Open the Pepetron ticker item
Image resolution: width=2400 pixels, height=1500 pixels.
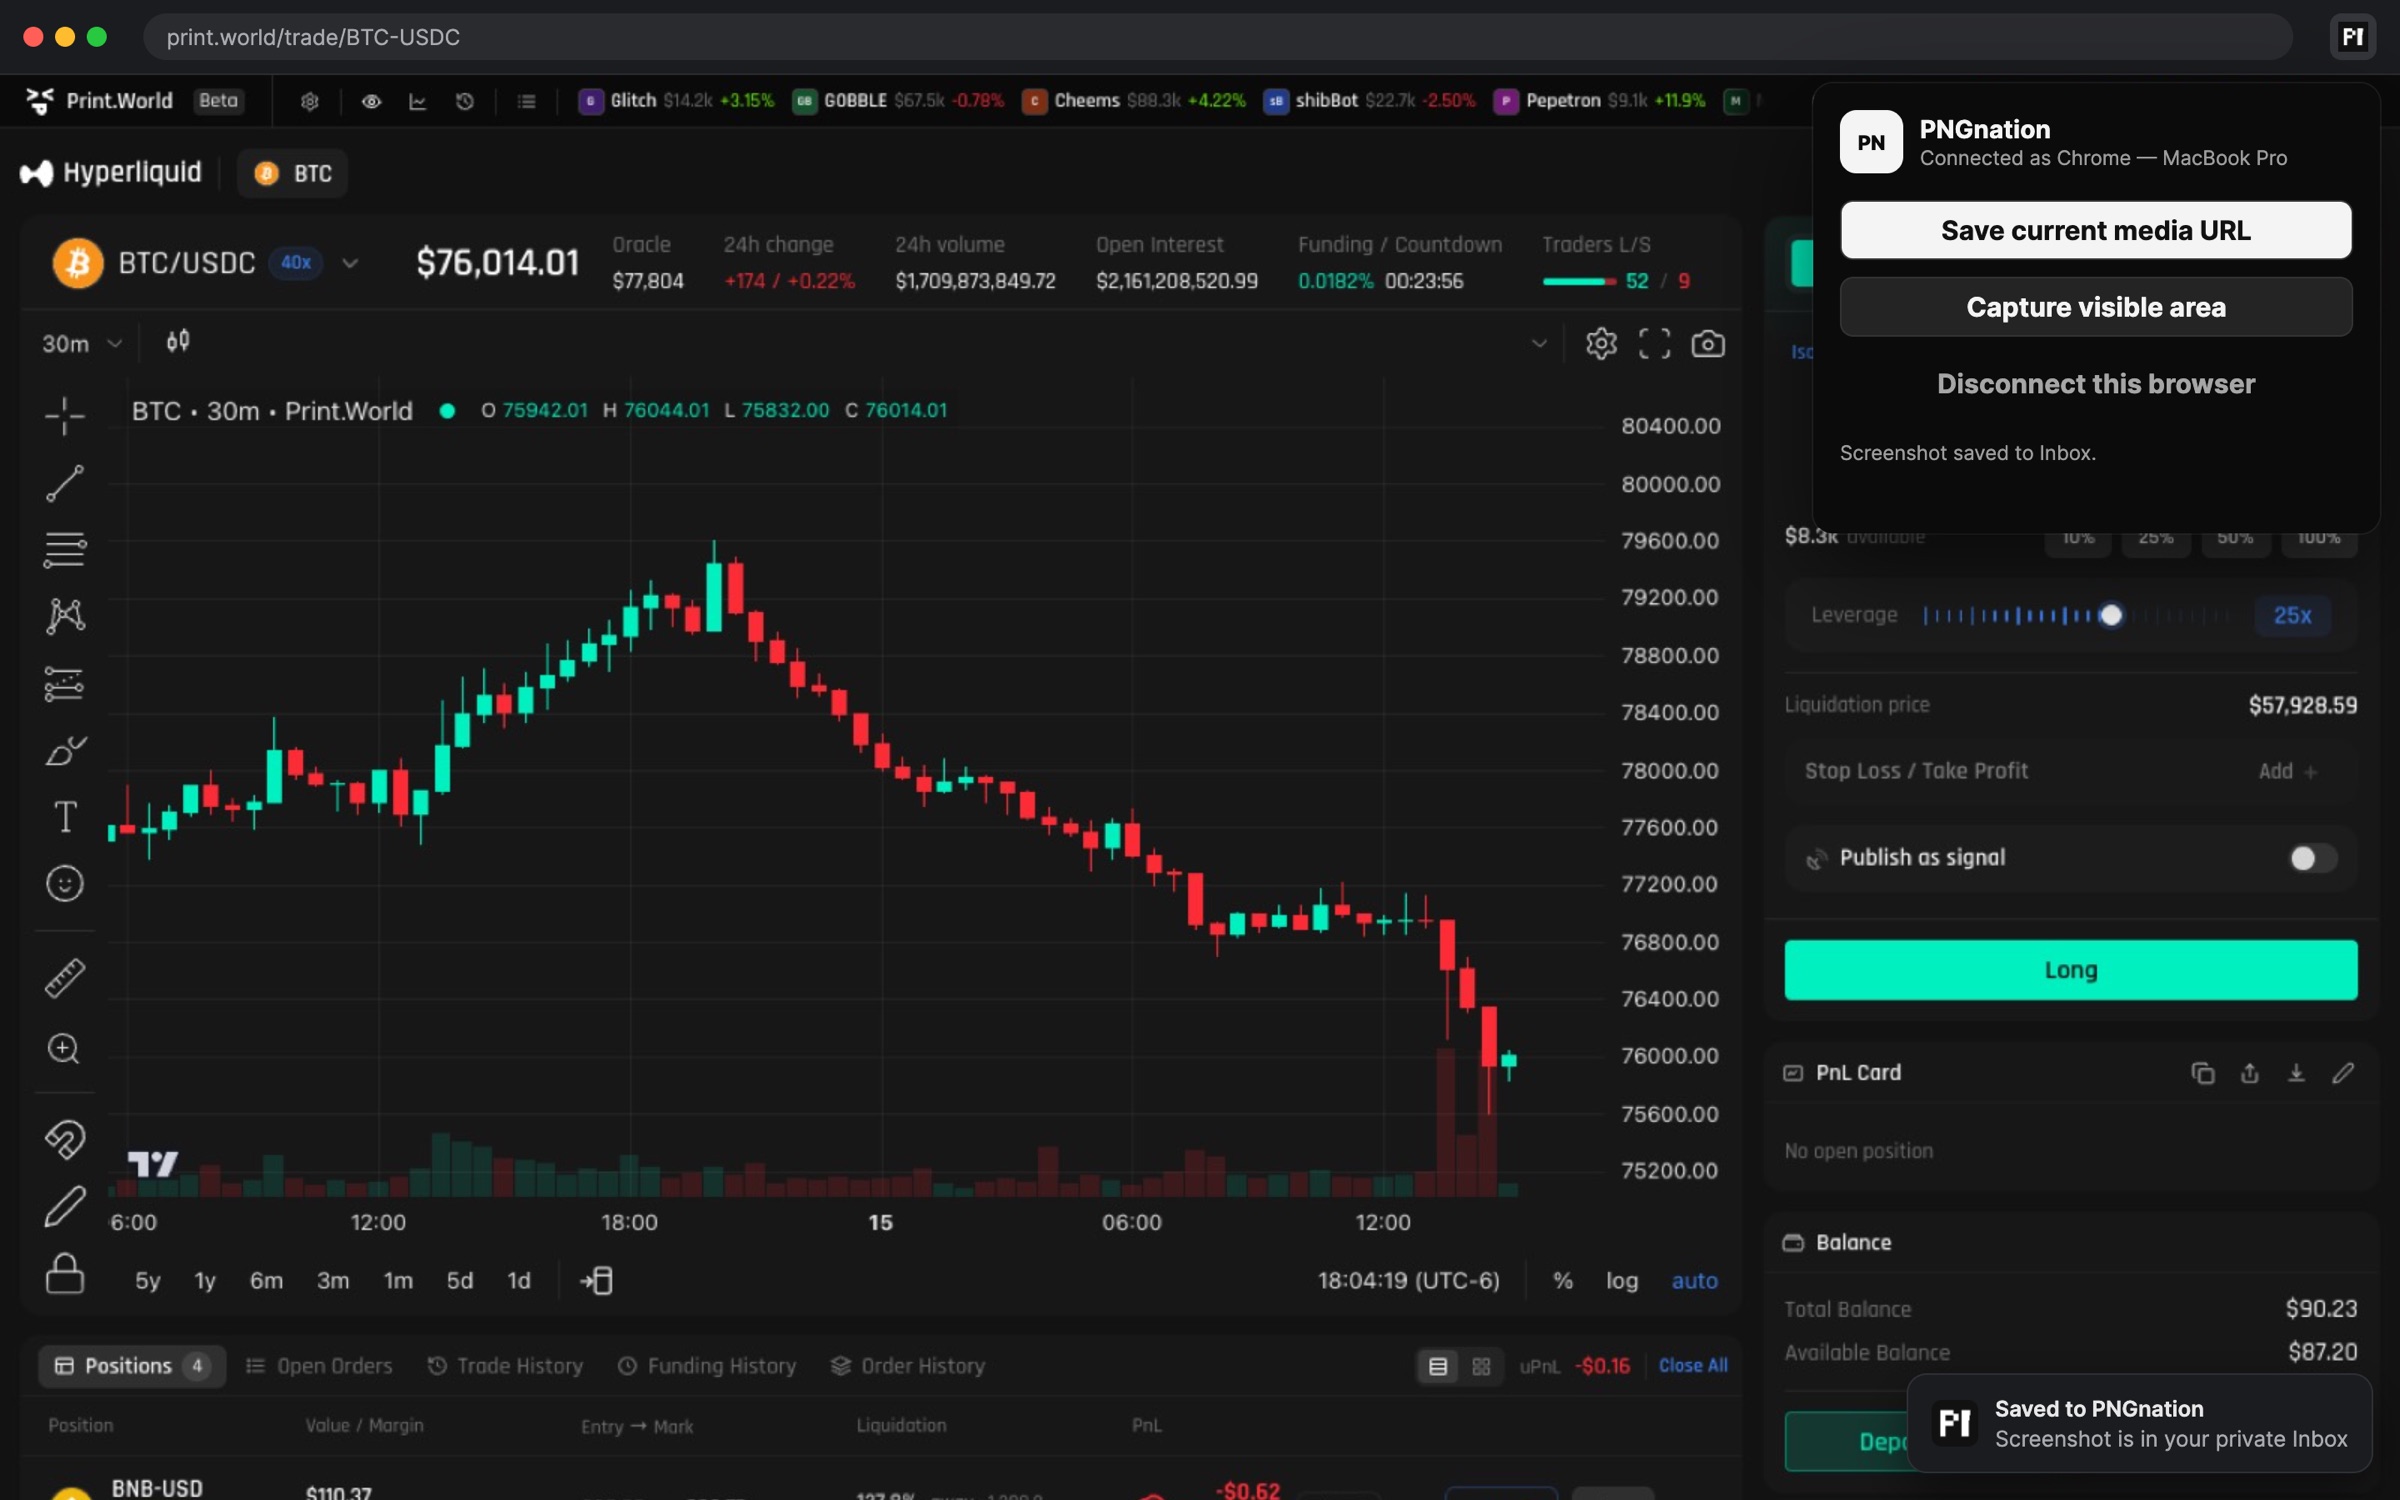tap(1599, 101)
